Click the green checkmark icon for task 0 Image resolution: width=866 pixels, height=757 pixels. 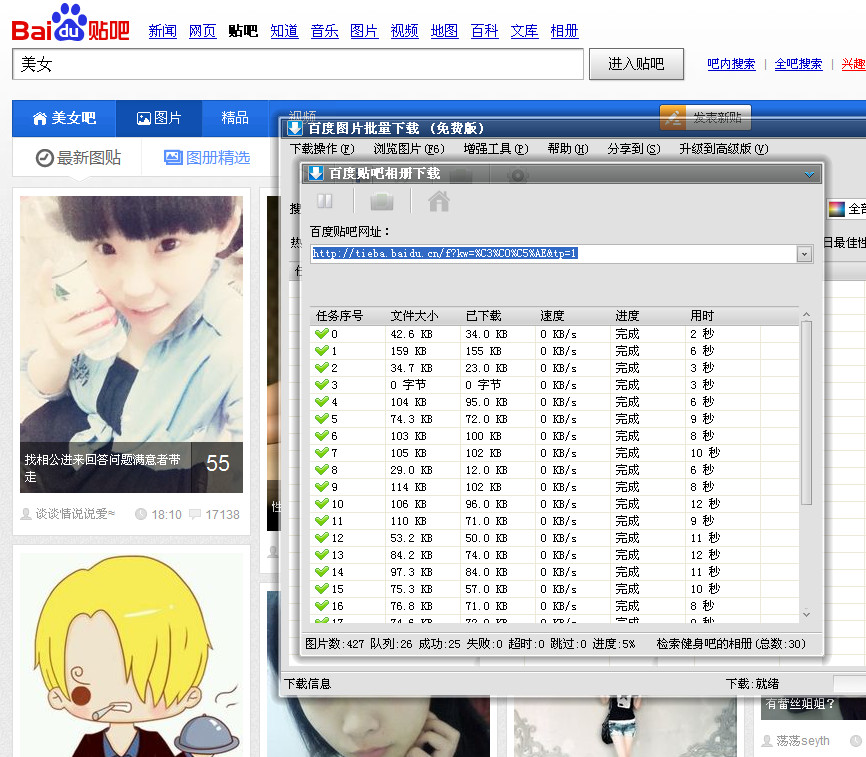[322, 334]
